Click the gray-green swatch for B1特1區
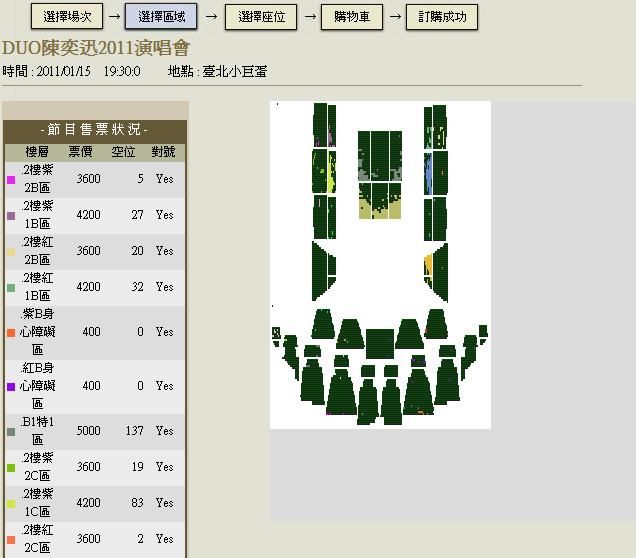 11,432
